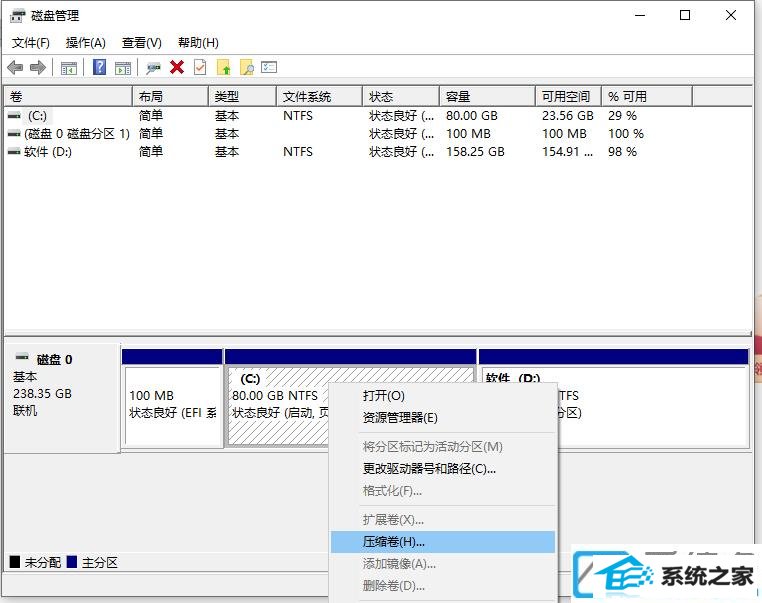Open the 文件(F) menu

tap(31, 43)
